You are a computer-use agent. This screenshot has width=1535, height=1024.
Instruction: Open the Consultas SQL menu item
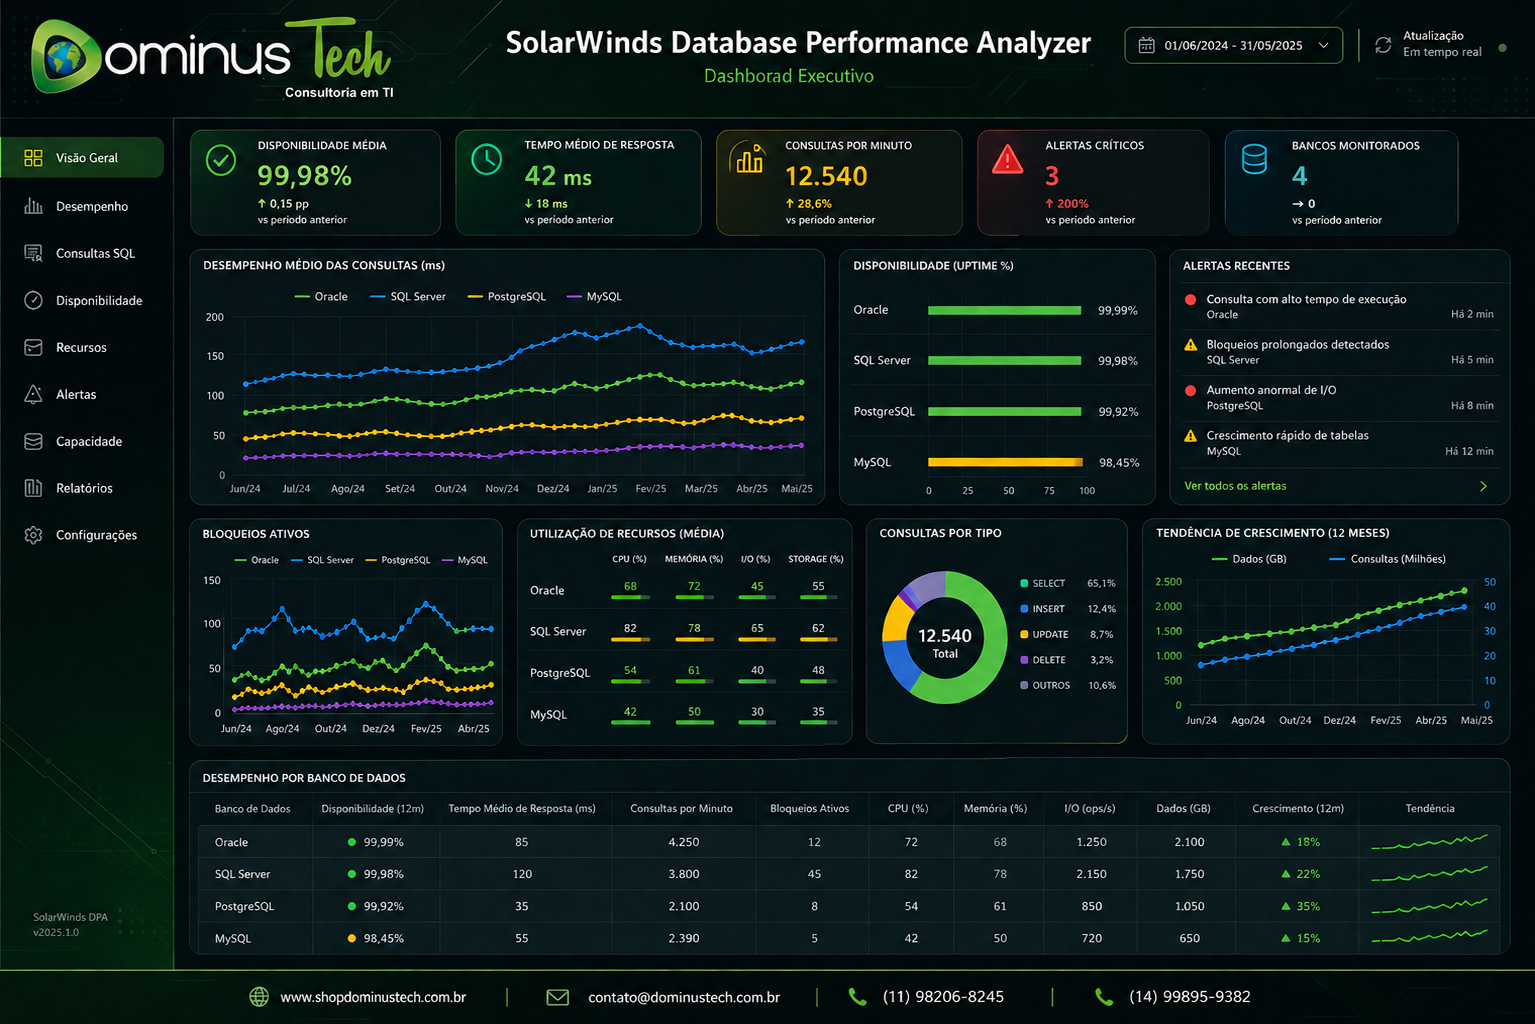82,253
